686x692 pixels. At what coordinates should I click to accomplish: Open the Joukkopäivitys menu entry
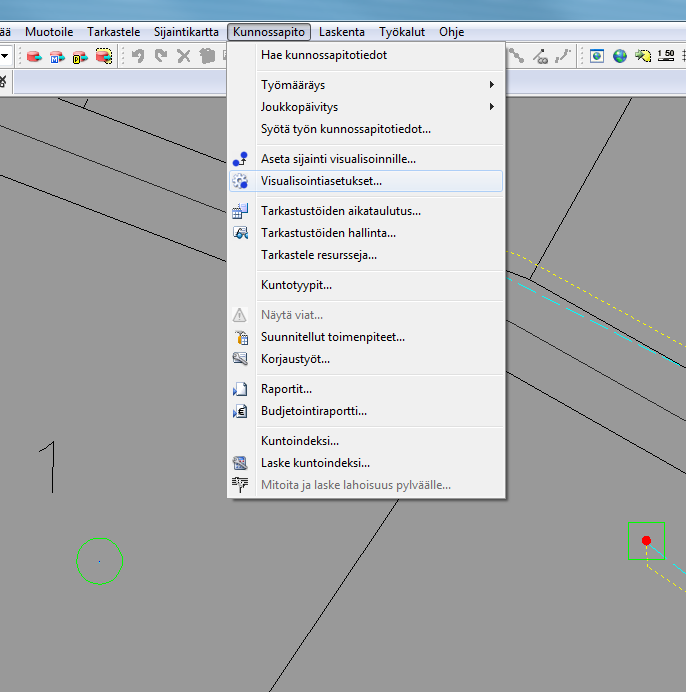click(x=366, y=107)
